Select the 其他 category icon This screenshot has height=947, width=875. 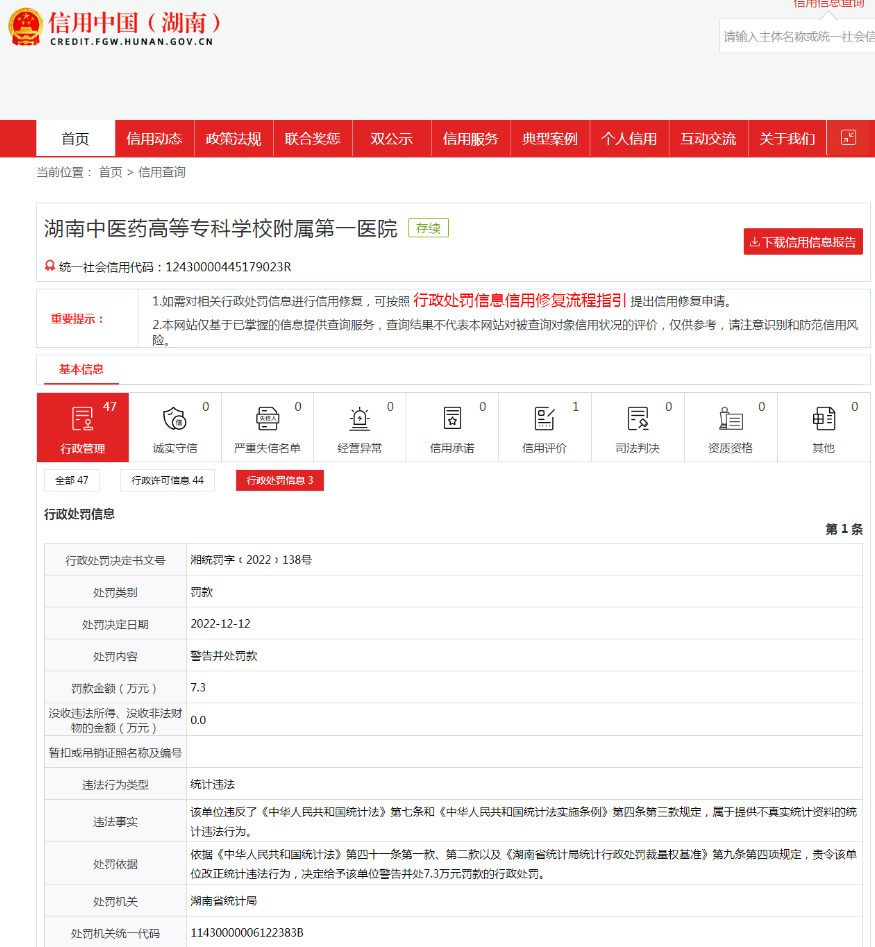coord(823,419)
